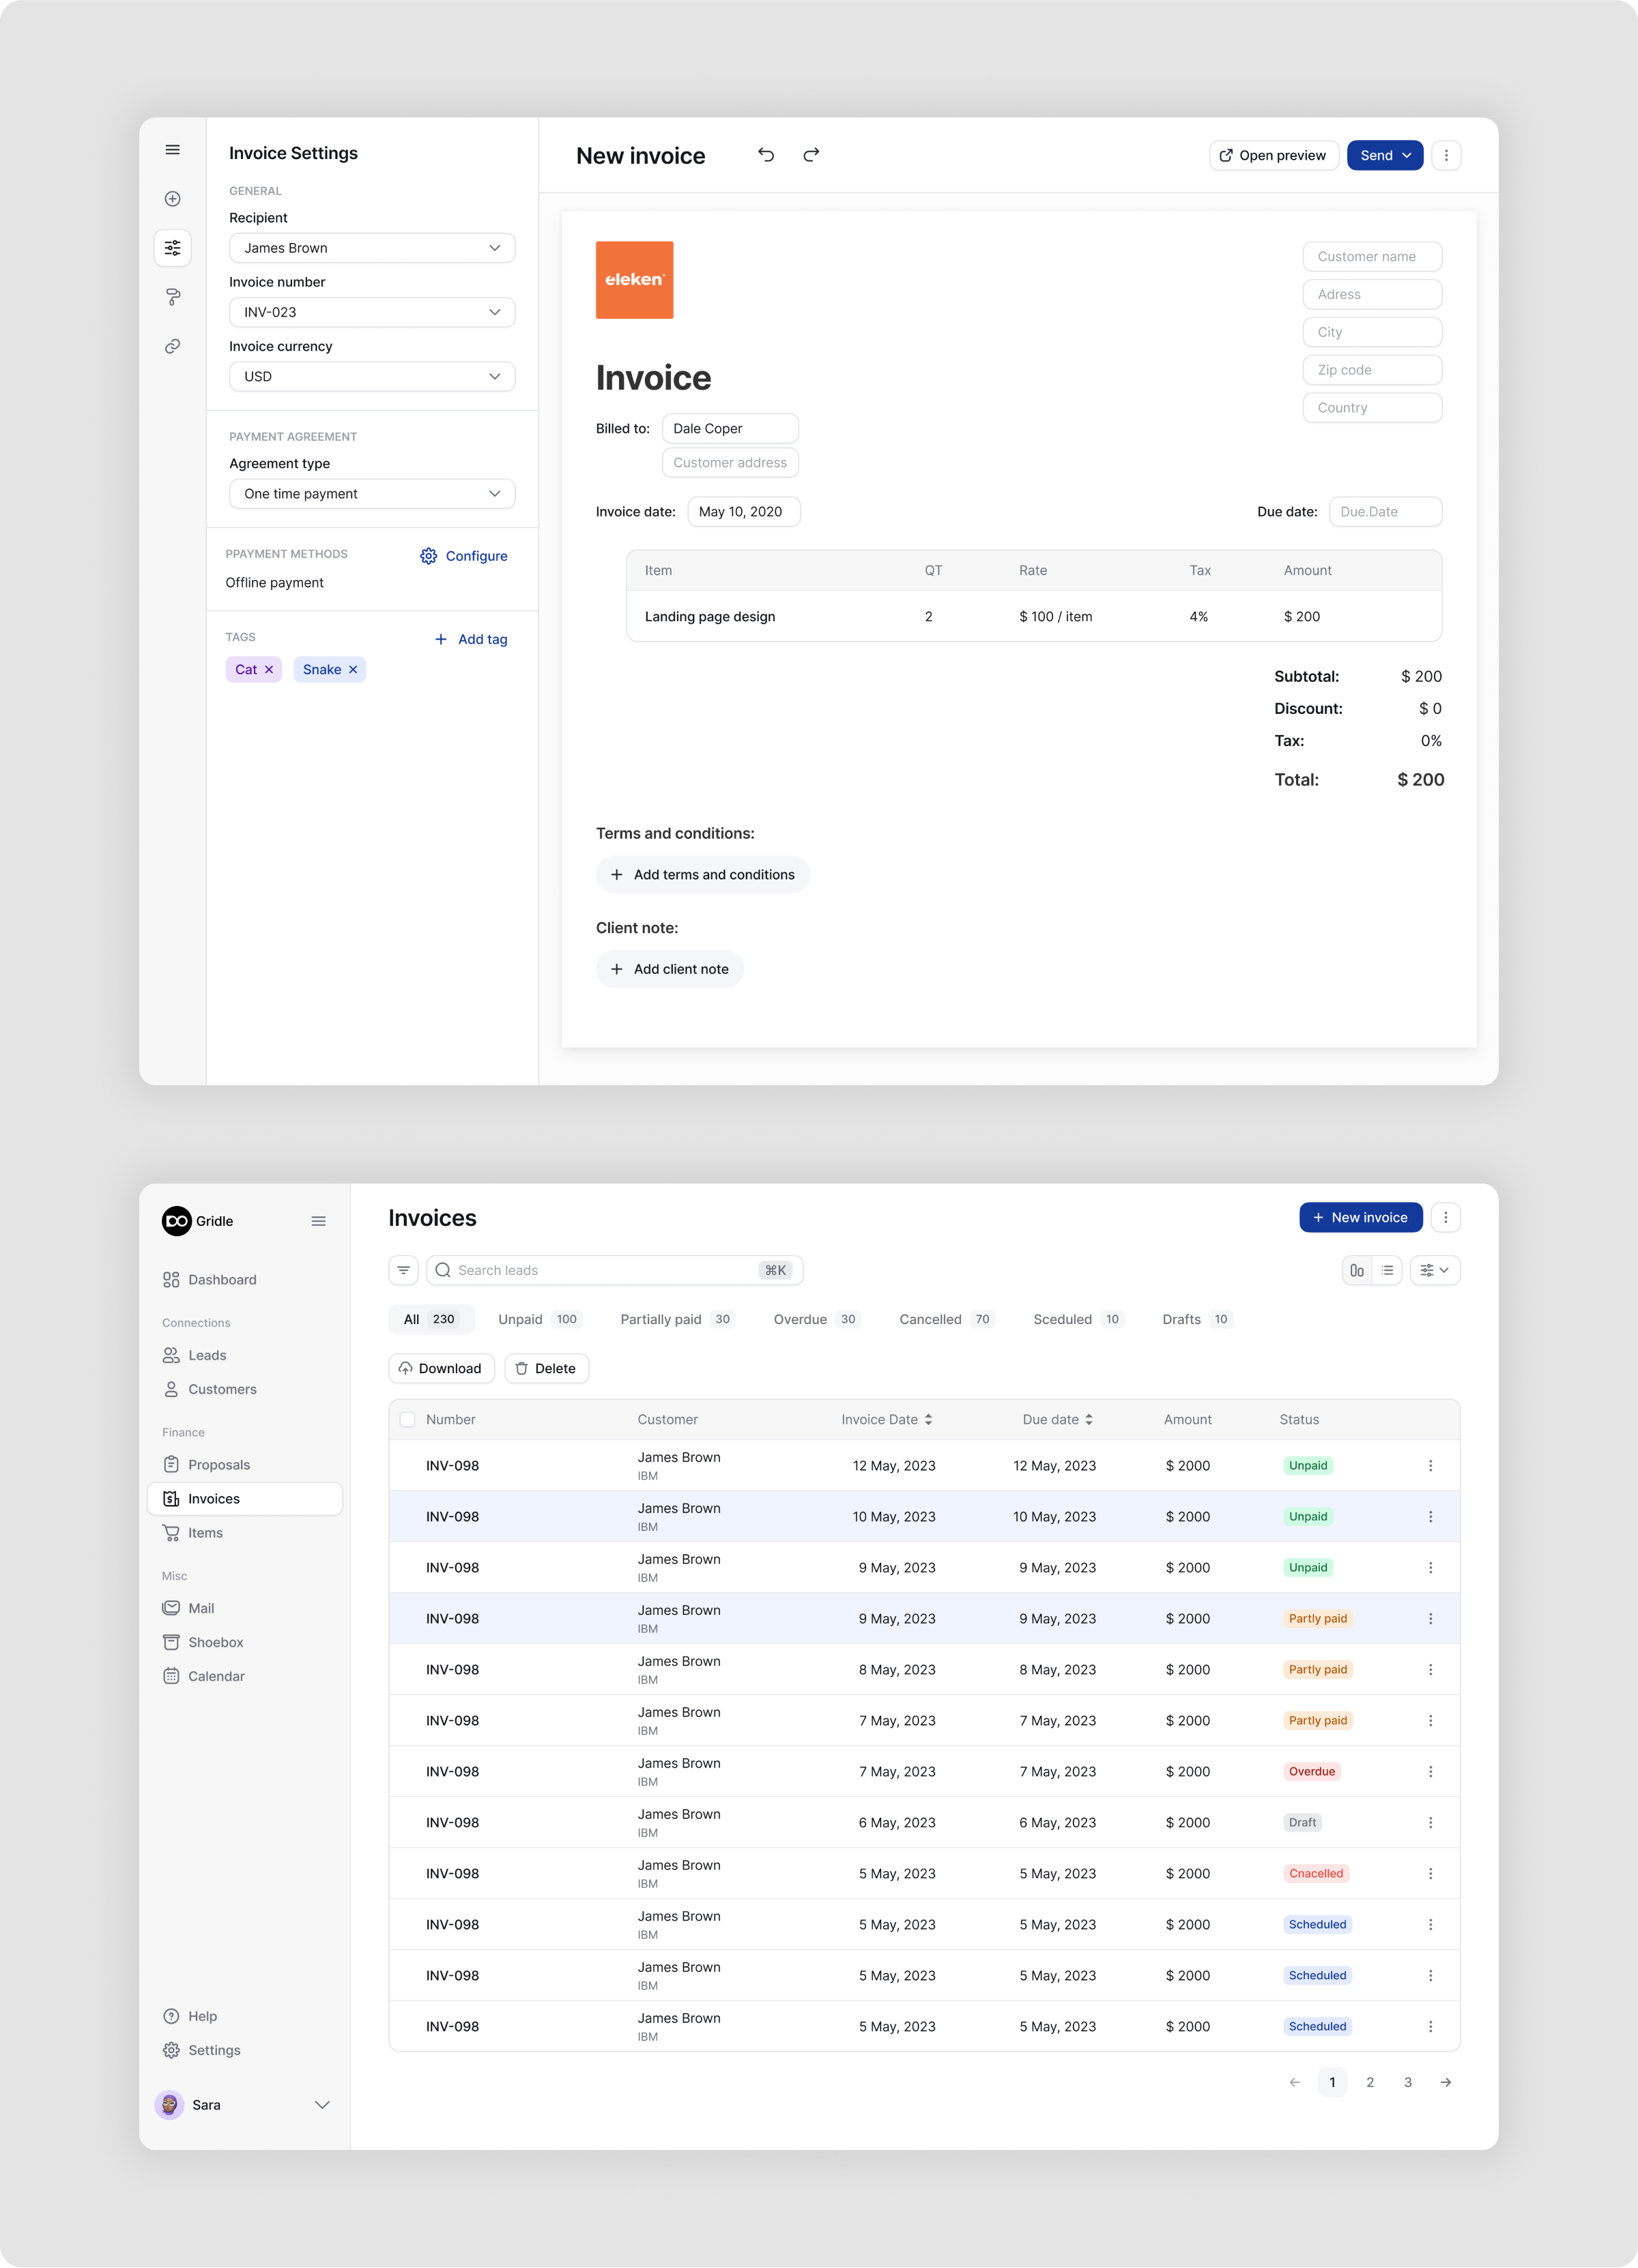
Task: Open the paint roller styling icon
Action: click(x=172, y=297)
